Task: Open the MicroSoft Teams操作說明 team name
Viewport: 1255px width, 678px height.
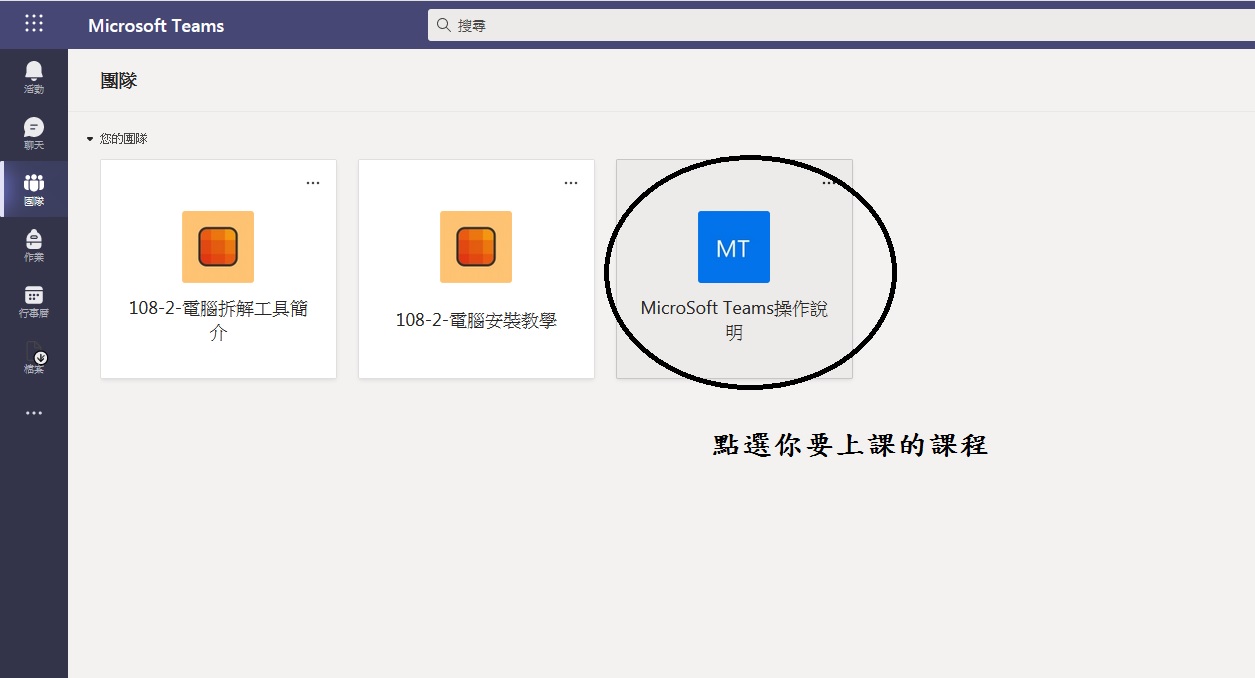Action: pos(734,320)
